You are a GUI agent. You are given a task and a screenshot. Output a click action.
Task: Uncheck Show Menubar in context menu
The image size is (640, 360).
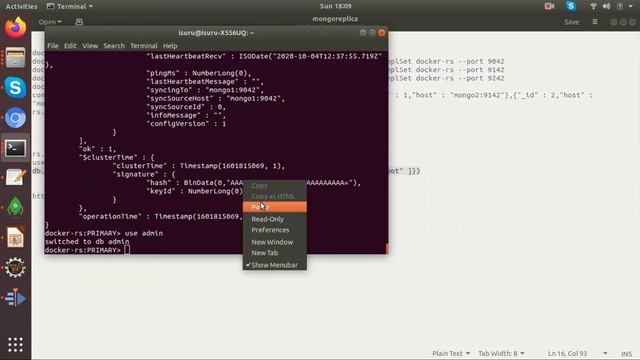tap(275, 265)
